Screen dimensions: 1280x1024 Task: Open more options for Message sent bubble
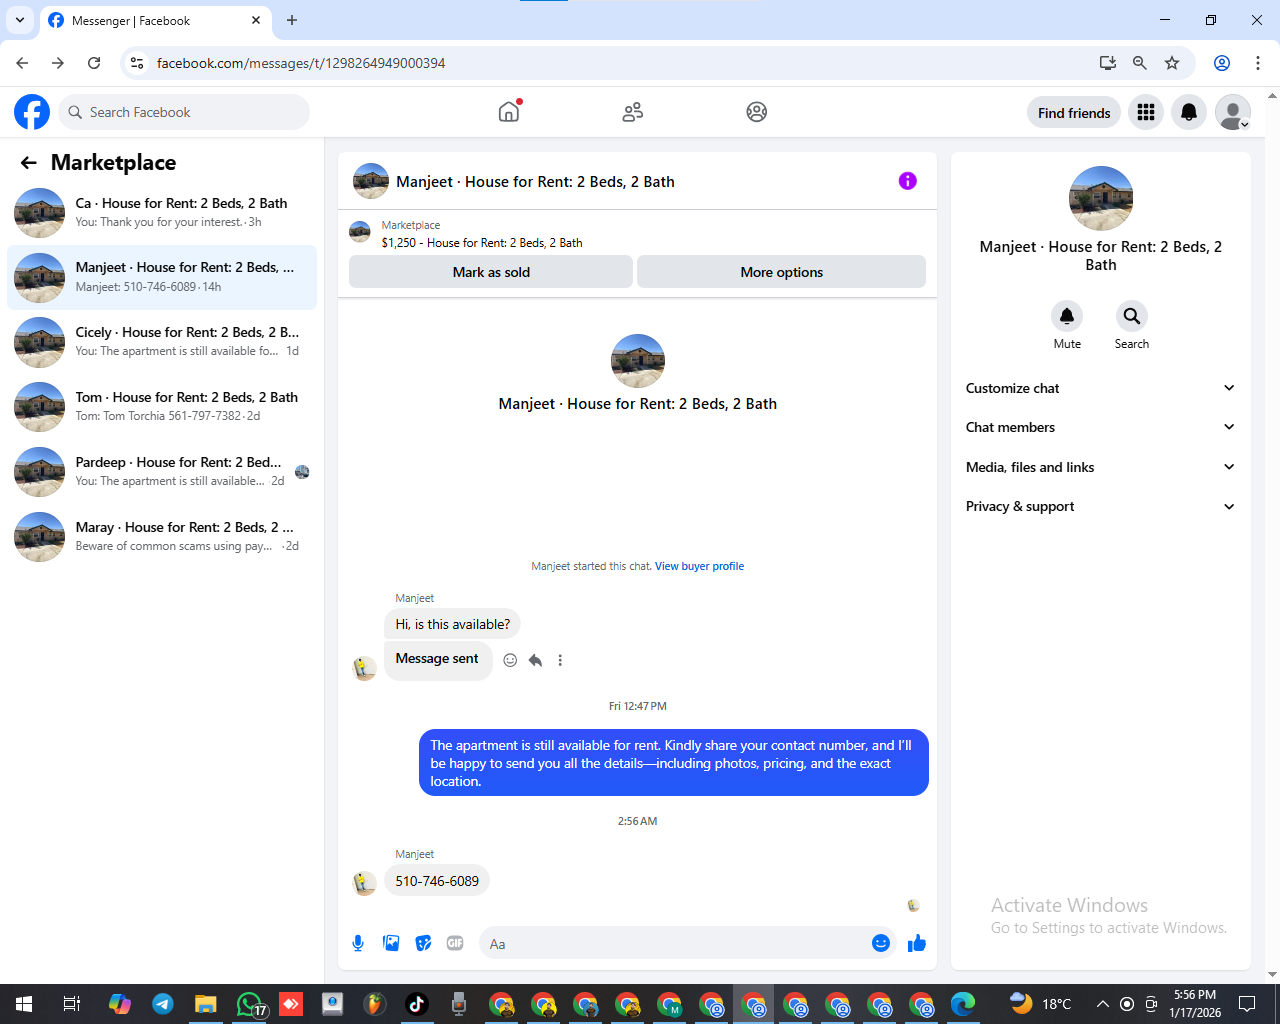[x=561, y=660]
